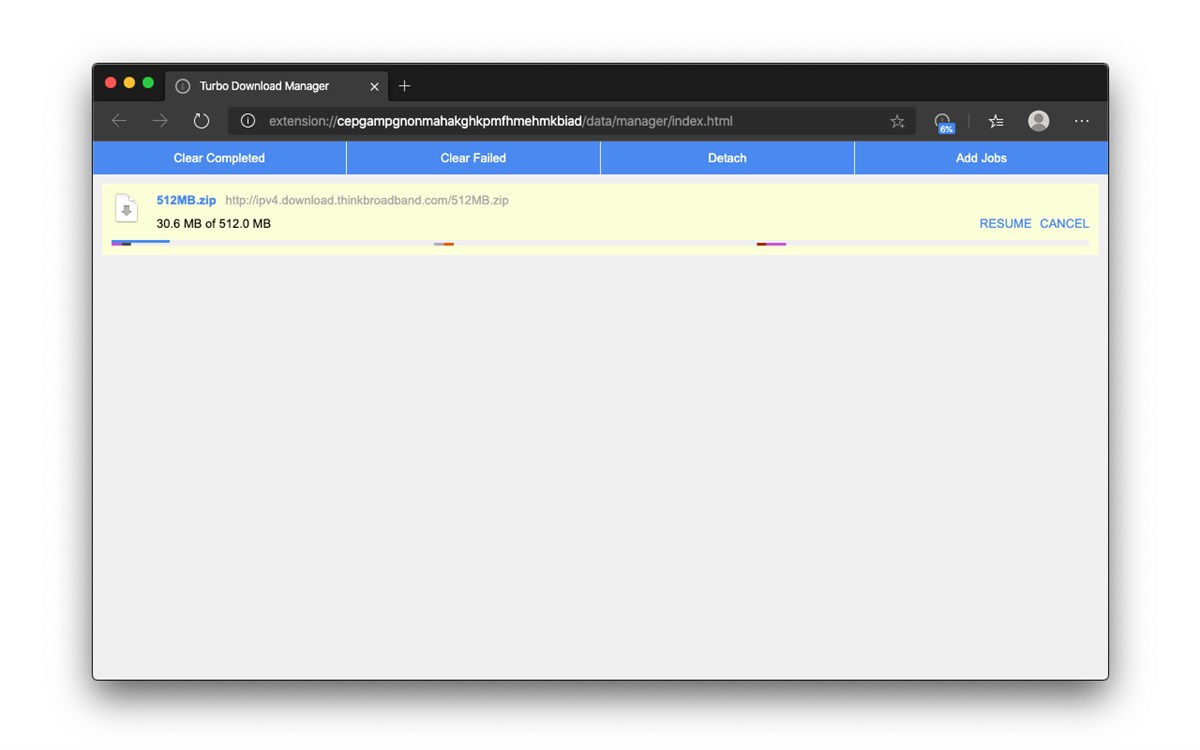Screen dimensions: 1200x750
Task: Cancel the 512MB.zip download
Action: coord(1064,224)
